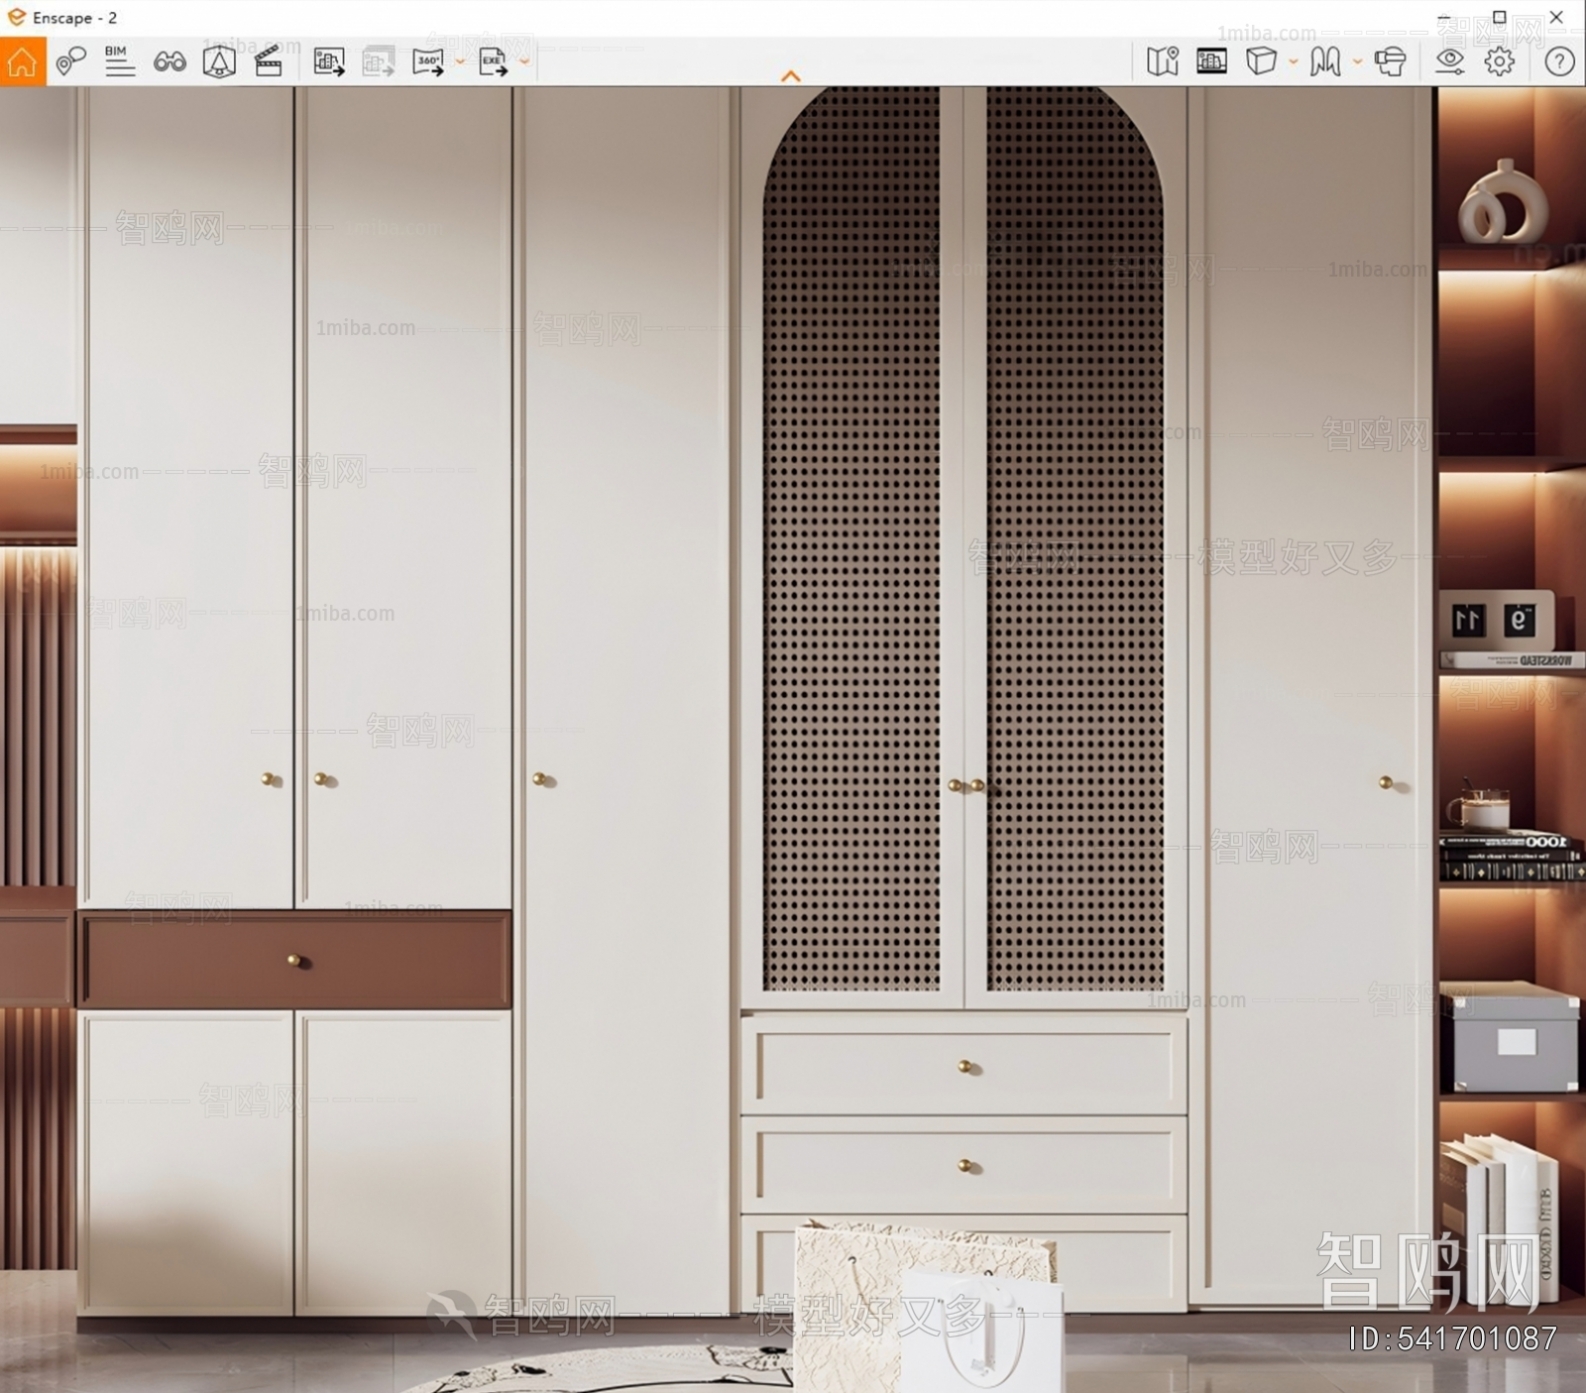Click the orange Home button
Image resolution: width=1586 pixels, height=1393 pixels.
(x=22, y=61)
